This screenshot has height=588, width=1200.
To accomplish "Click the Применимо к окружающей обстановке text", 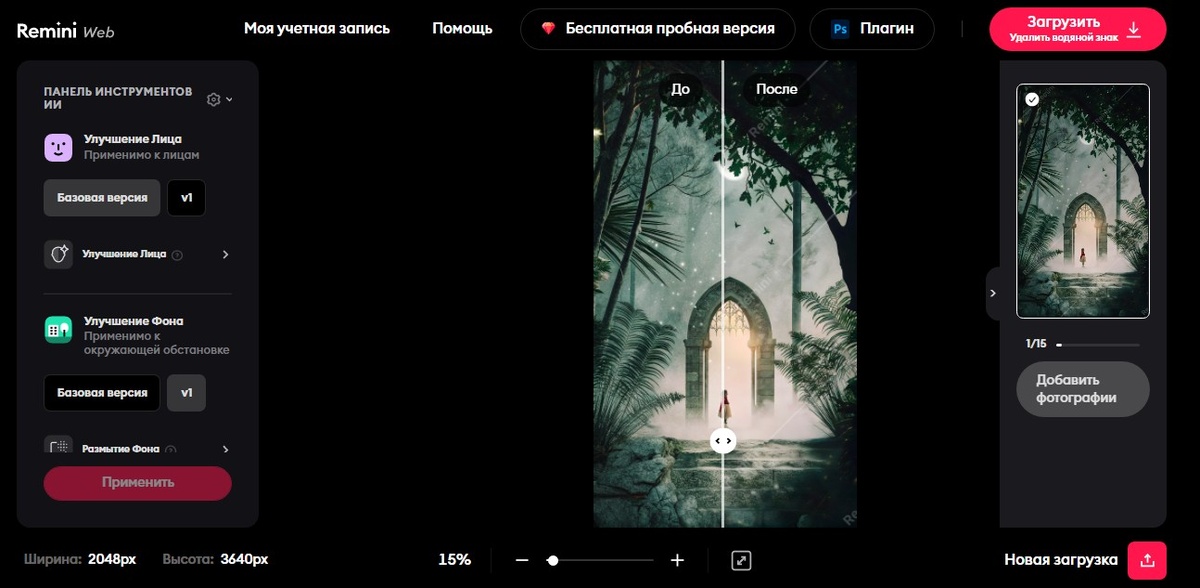I will pos(157,343).
